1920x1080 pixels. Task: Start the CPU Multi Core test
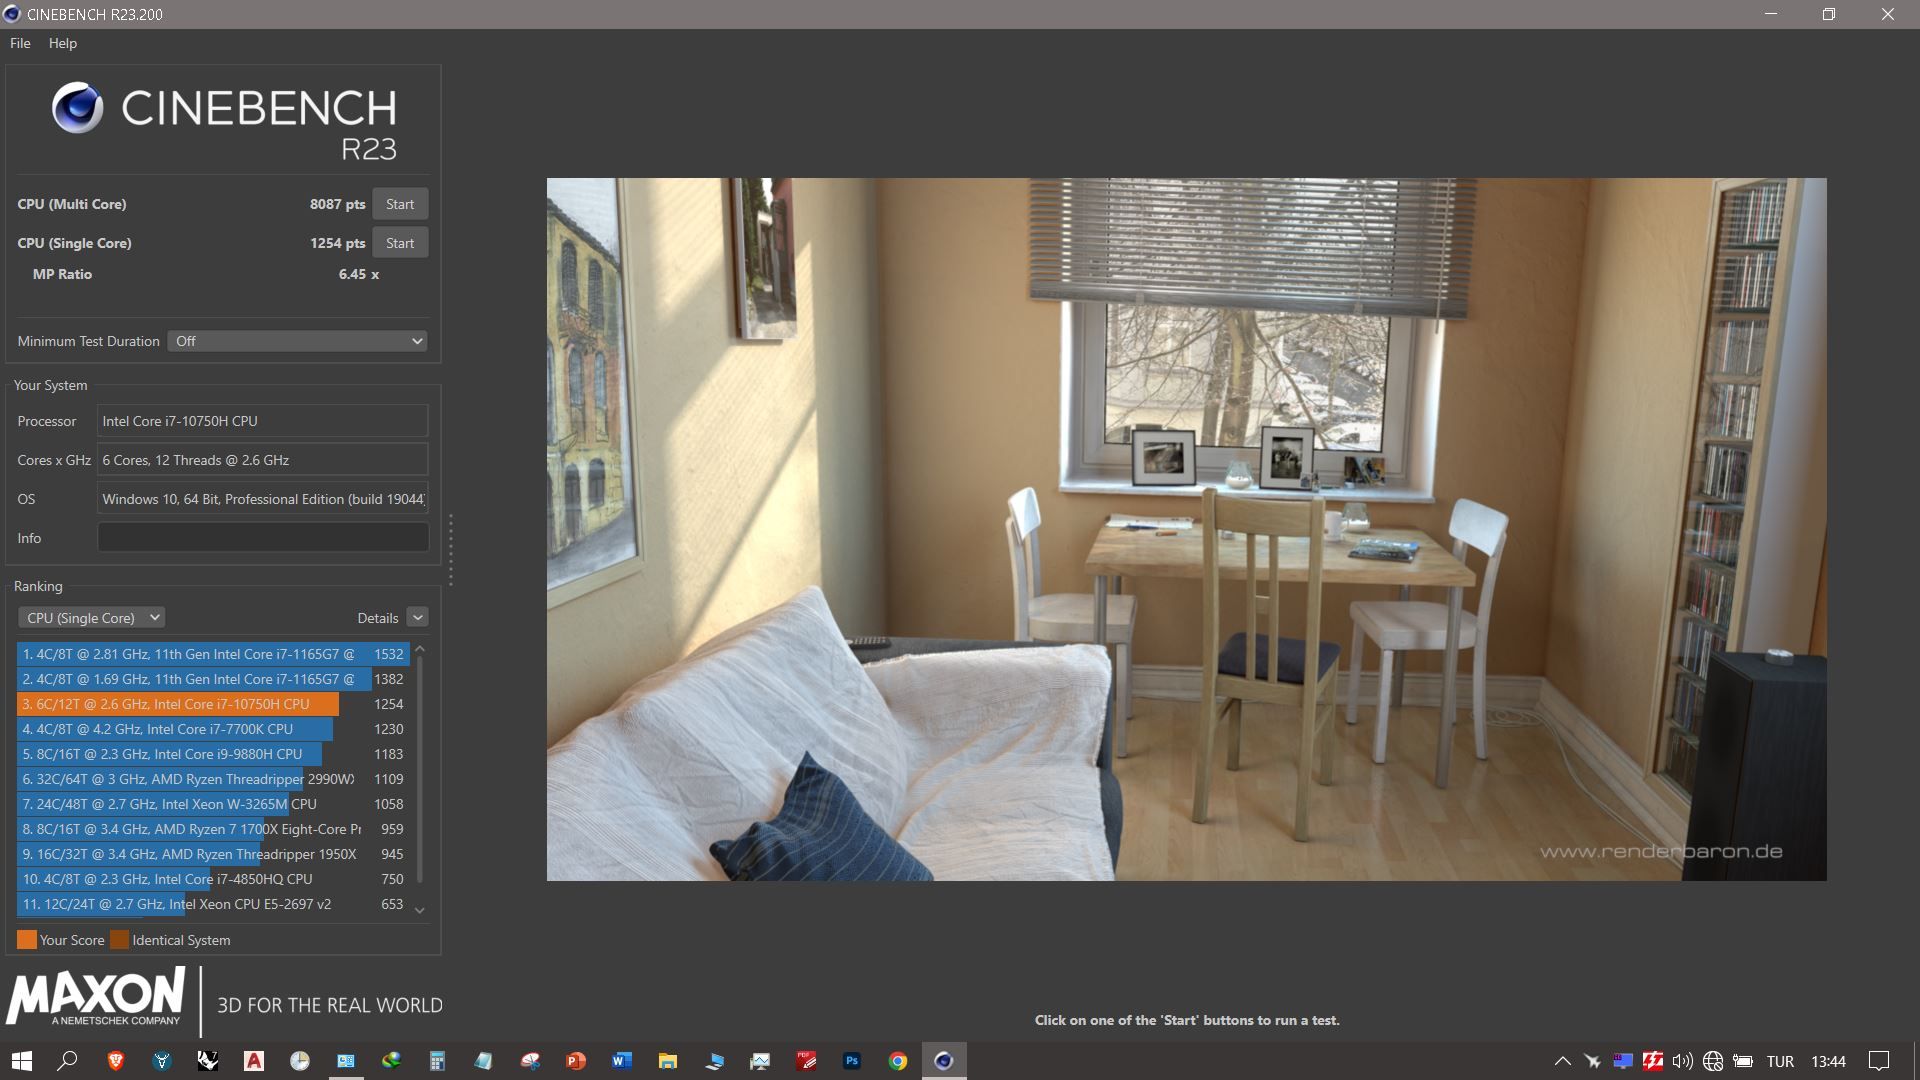tap(400, 204)
